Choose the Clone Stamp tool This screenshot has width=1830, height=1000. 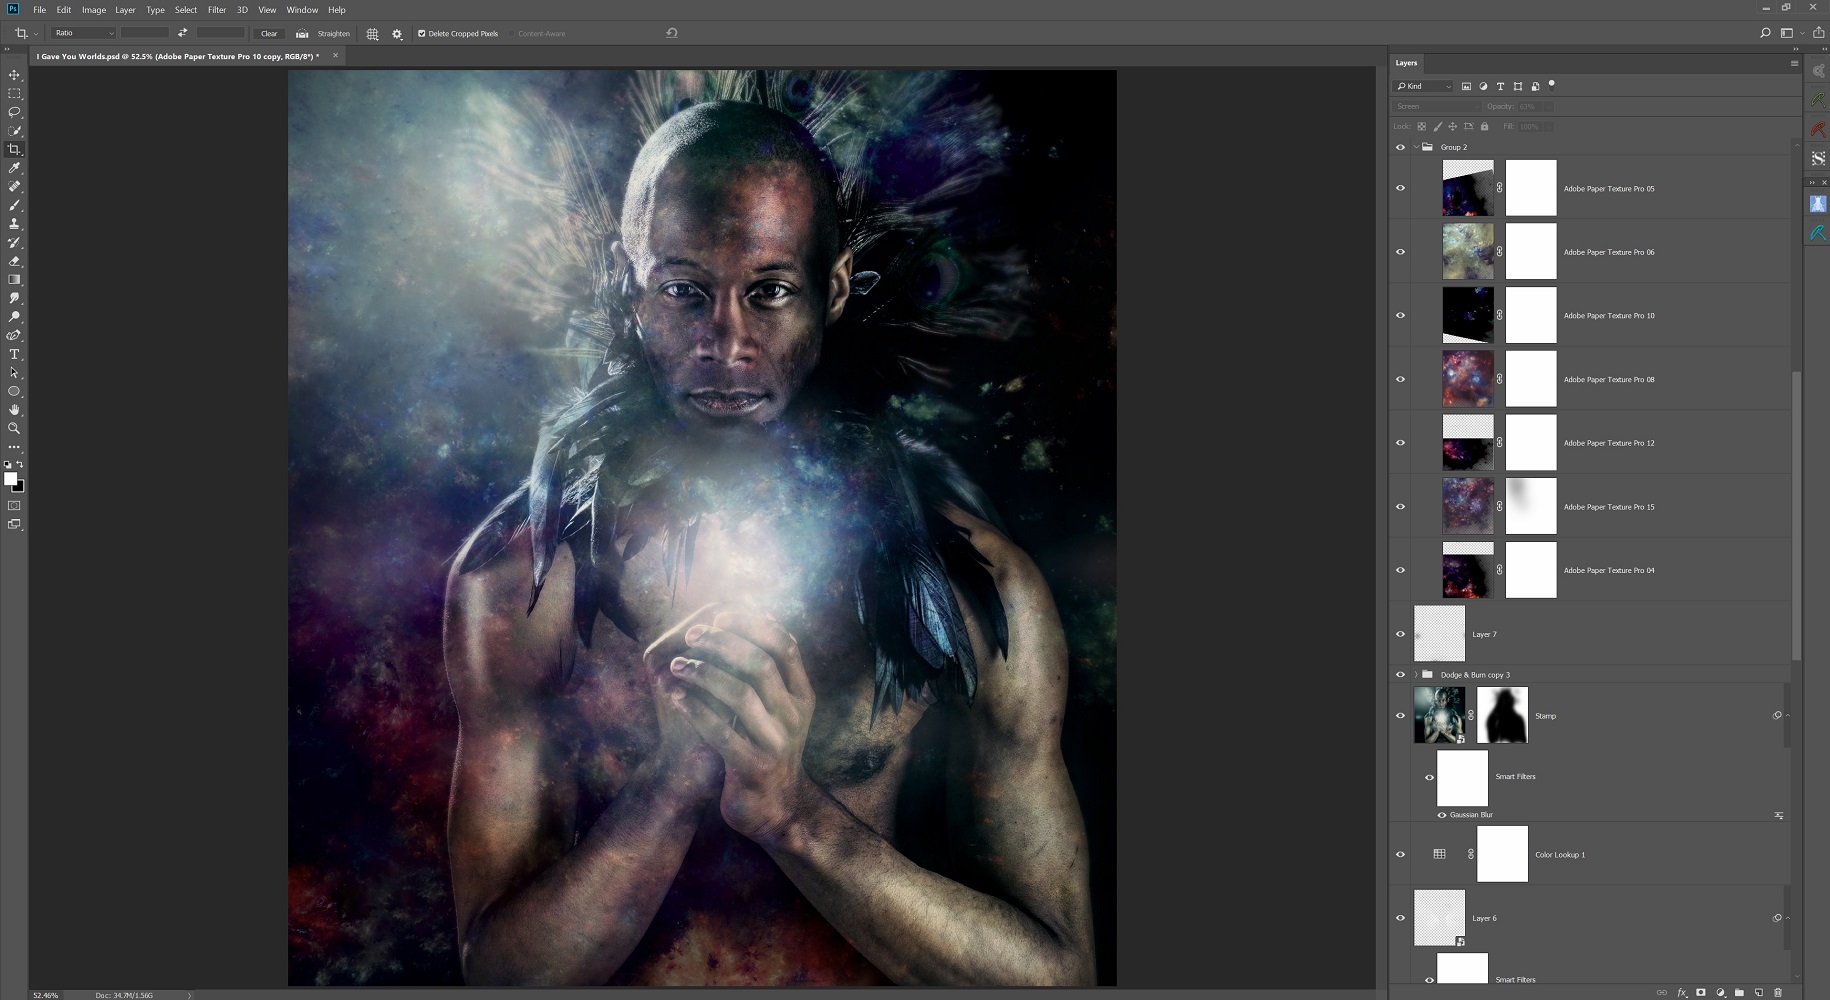pos(14,224)
